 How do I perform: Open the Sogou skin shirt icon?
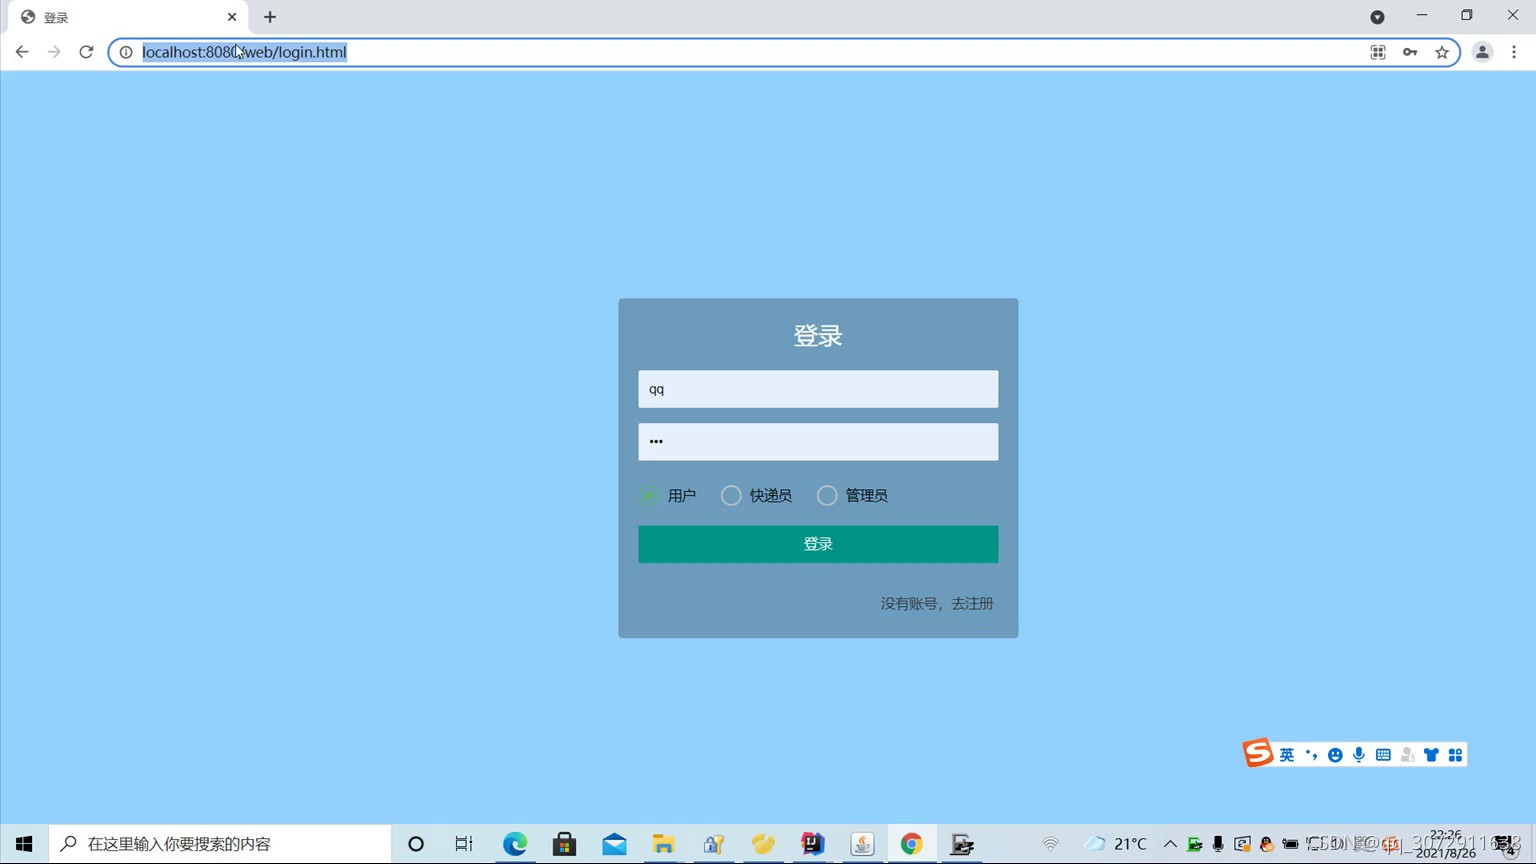(1431, 755)
